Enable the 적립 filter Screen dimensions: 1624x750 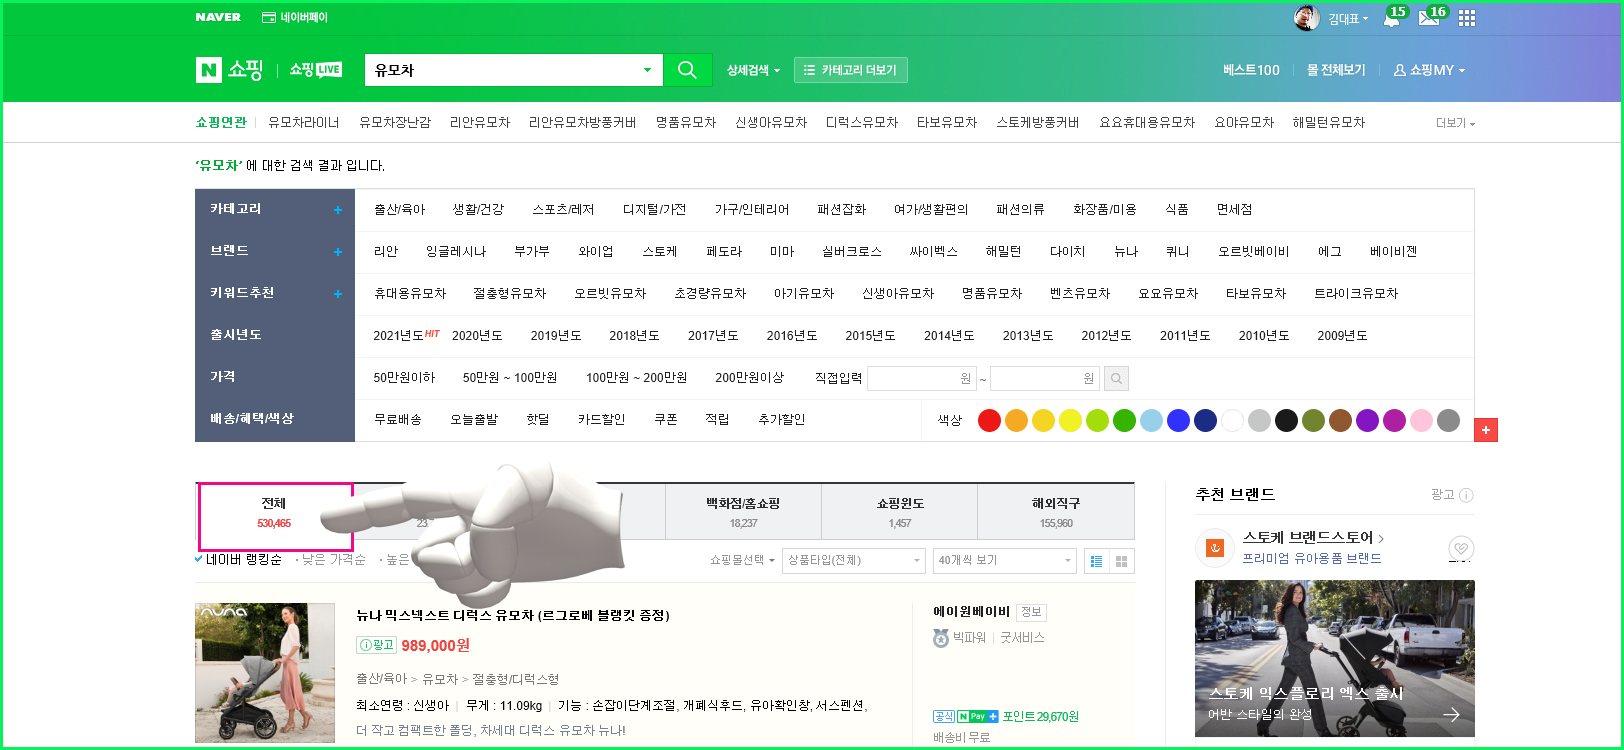pyautogui.click(x=718, y=419)
